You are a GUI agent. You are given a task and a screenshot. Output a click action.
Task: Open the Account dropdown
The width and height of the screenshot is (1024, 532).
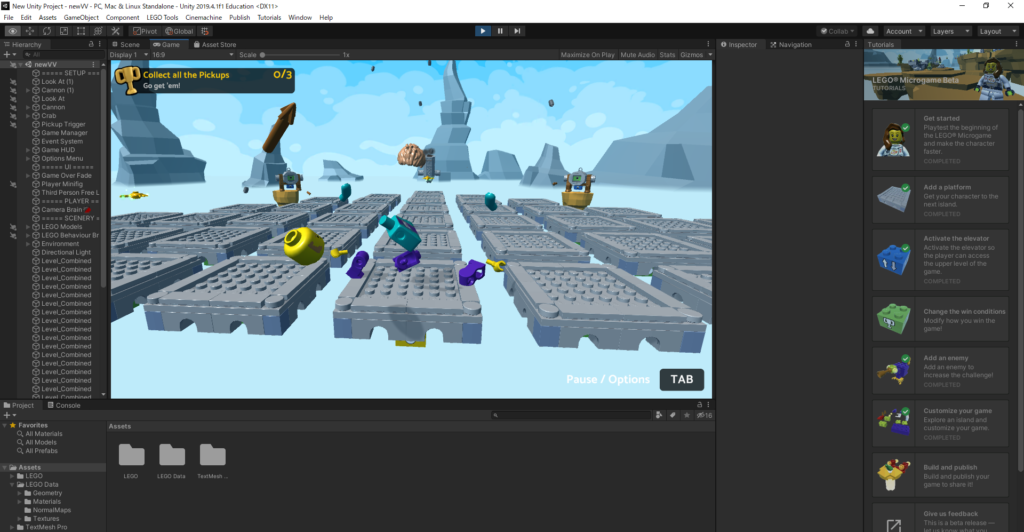pos(903,31)
